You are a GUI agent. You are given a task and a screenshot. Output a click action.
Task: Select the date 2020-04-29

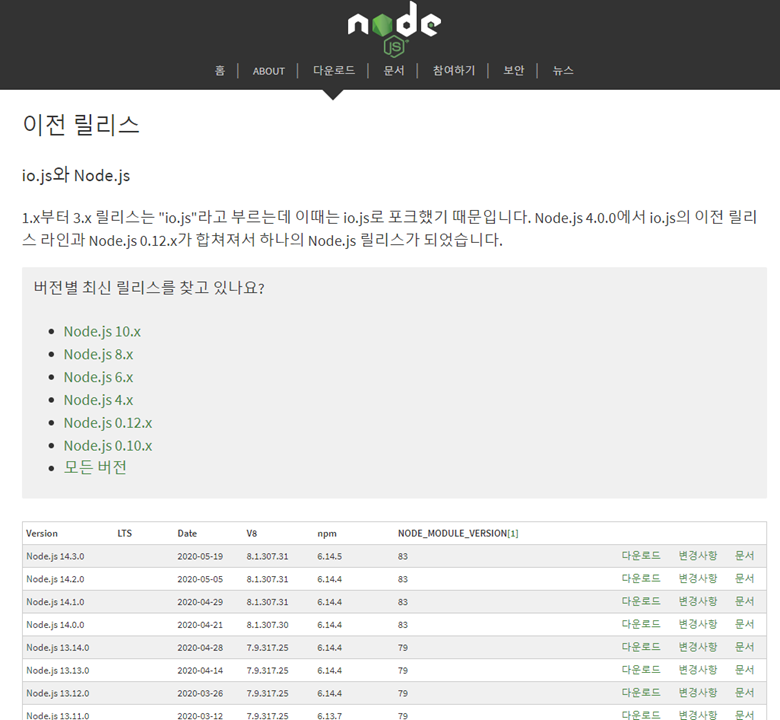(200, 602)
